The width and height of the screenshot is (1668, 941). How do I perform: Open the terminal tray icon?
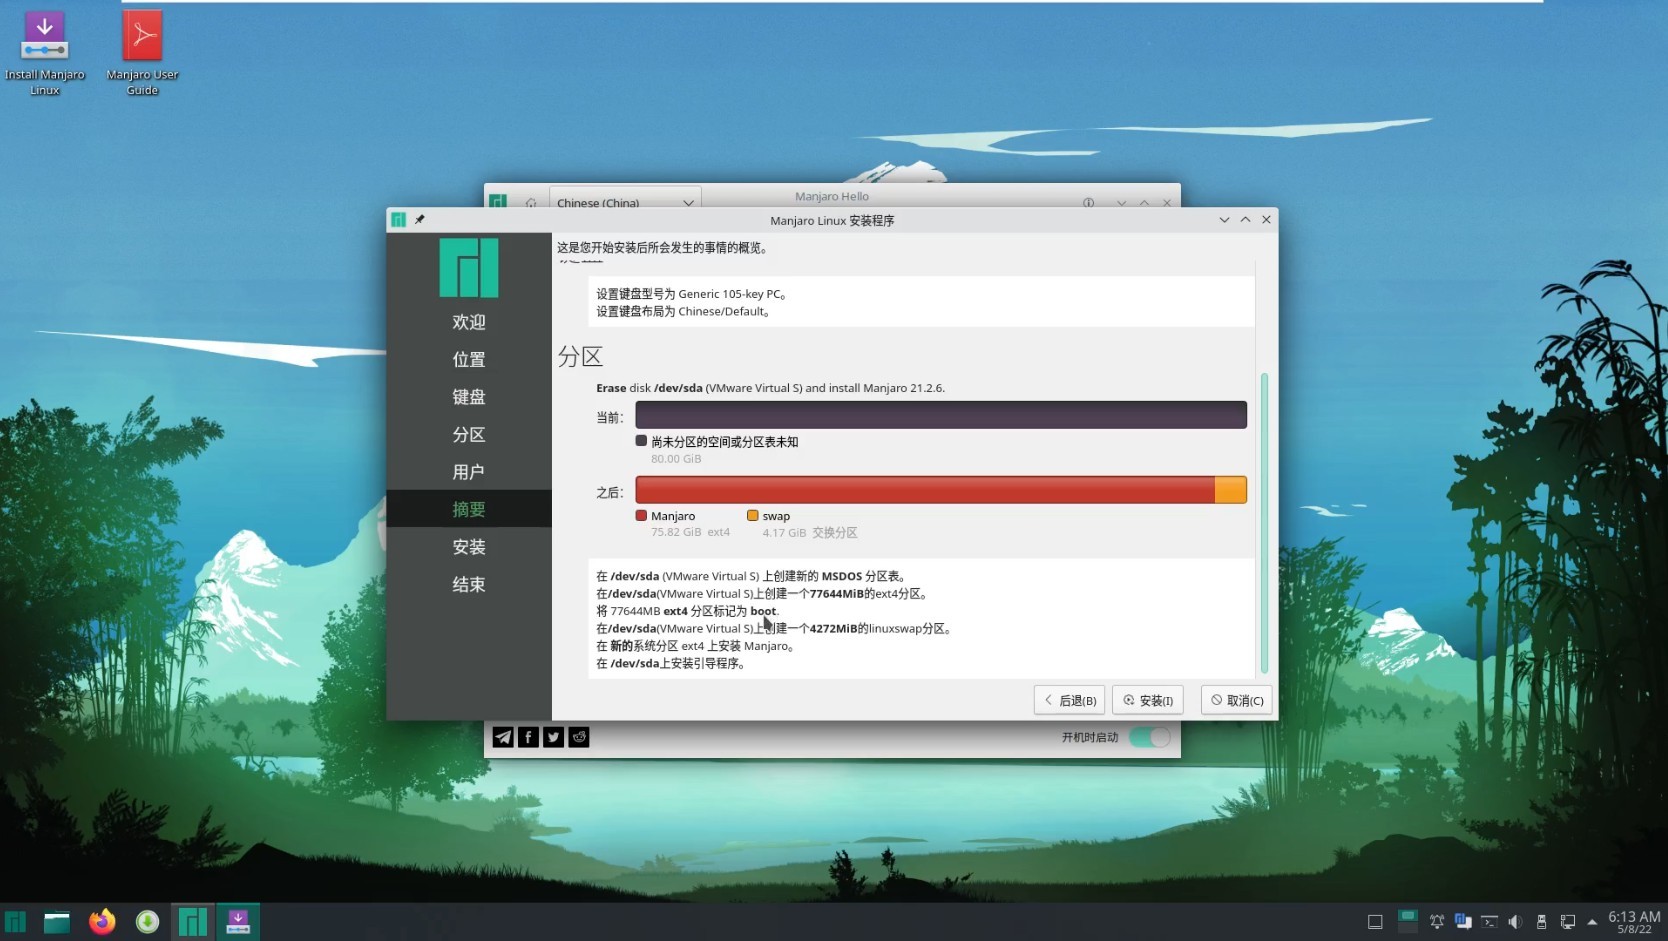(x=1489, y=922)
